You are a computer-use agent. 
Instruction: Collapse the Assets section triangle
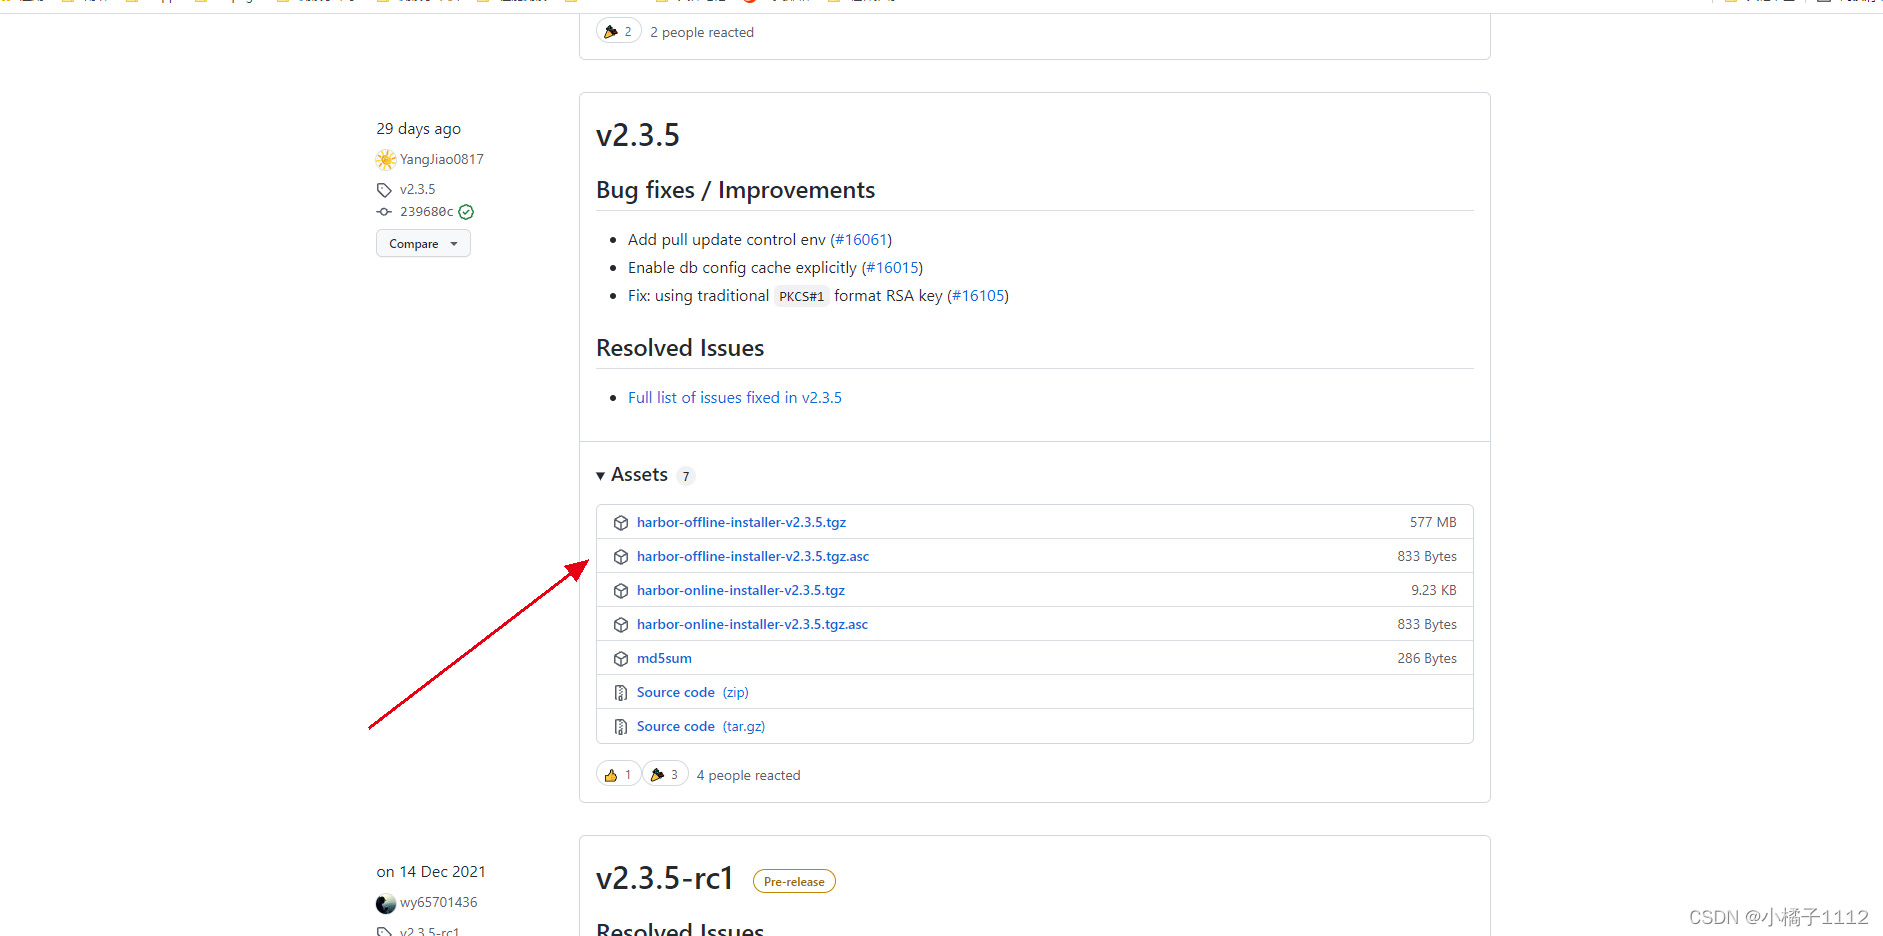[x=600, y=476]
